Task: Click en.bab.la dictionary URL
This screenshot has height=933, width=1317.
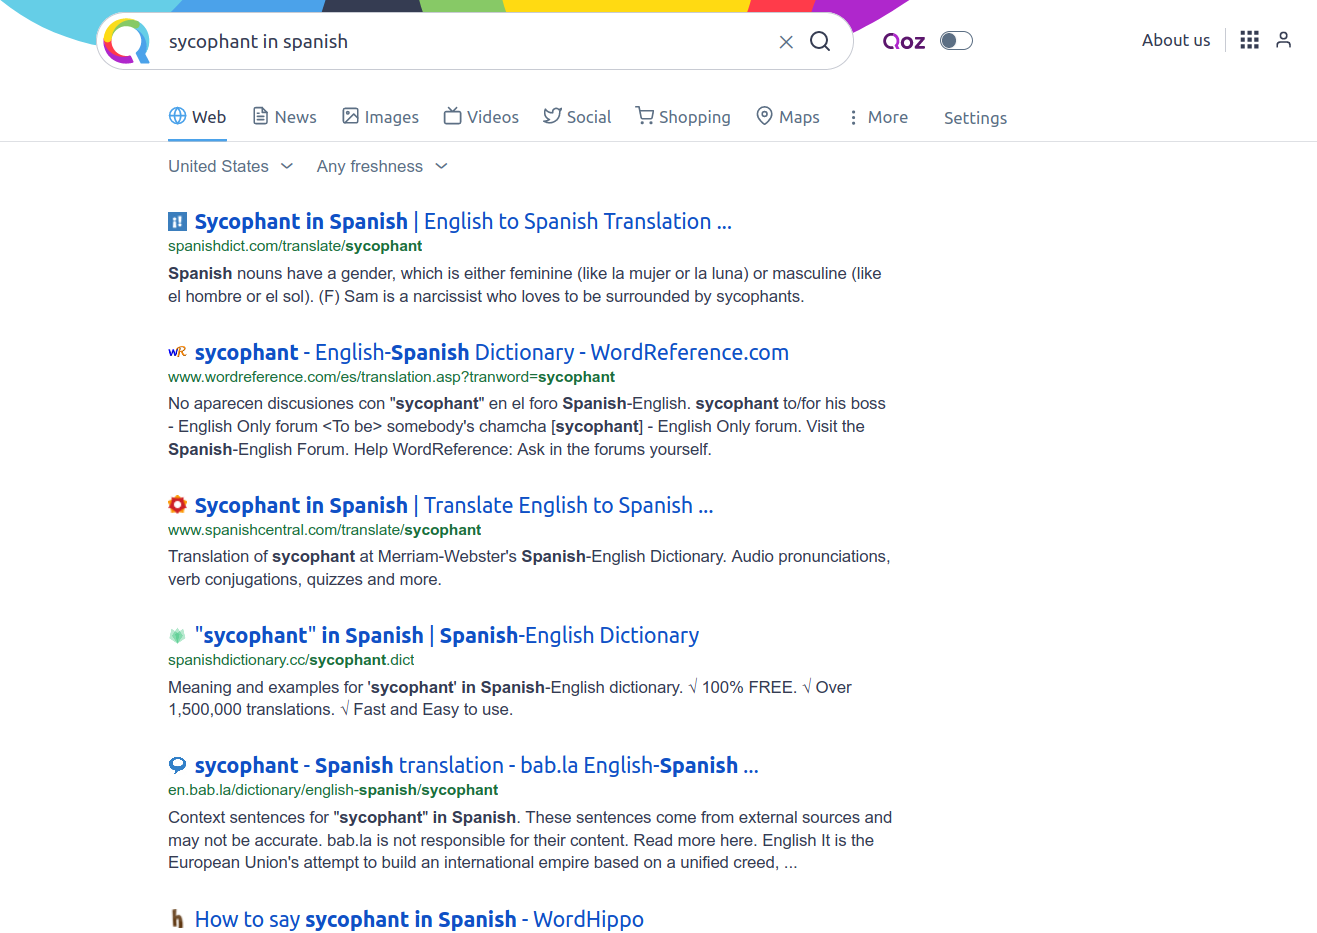Action: pos(333,790)
